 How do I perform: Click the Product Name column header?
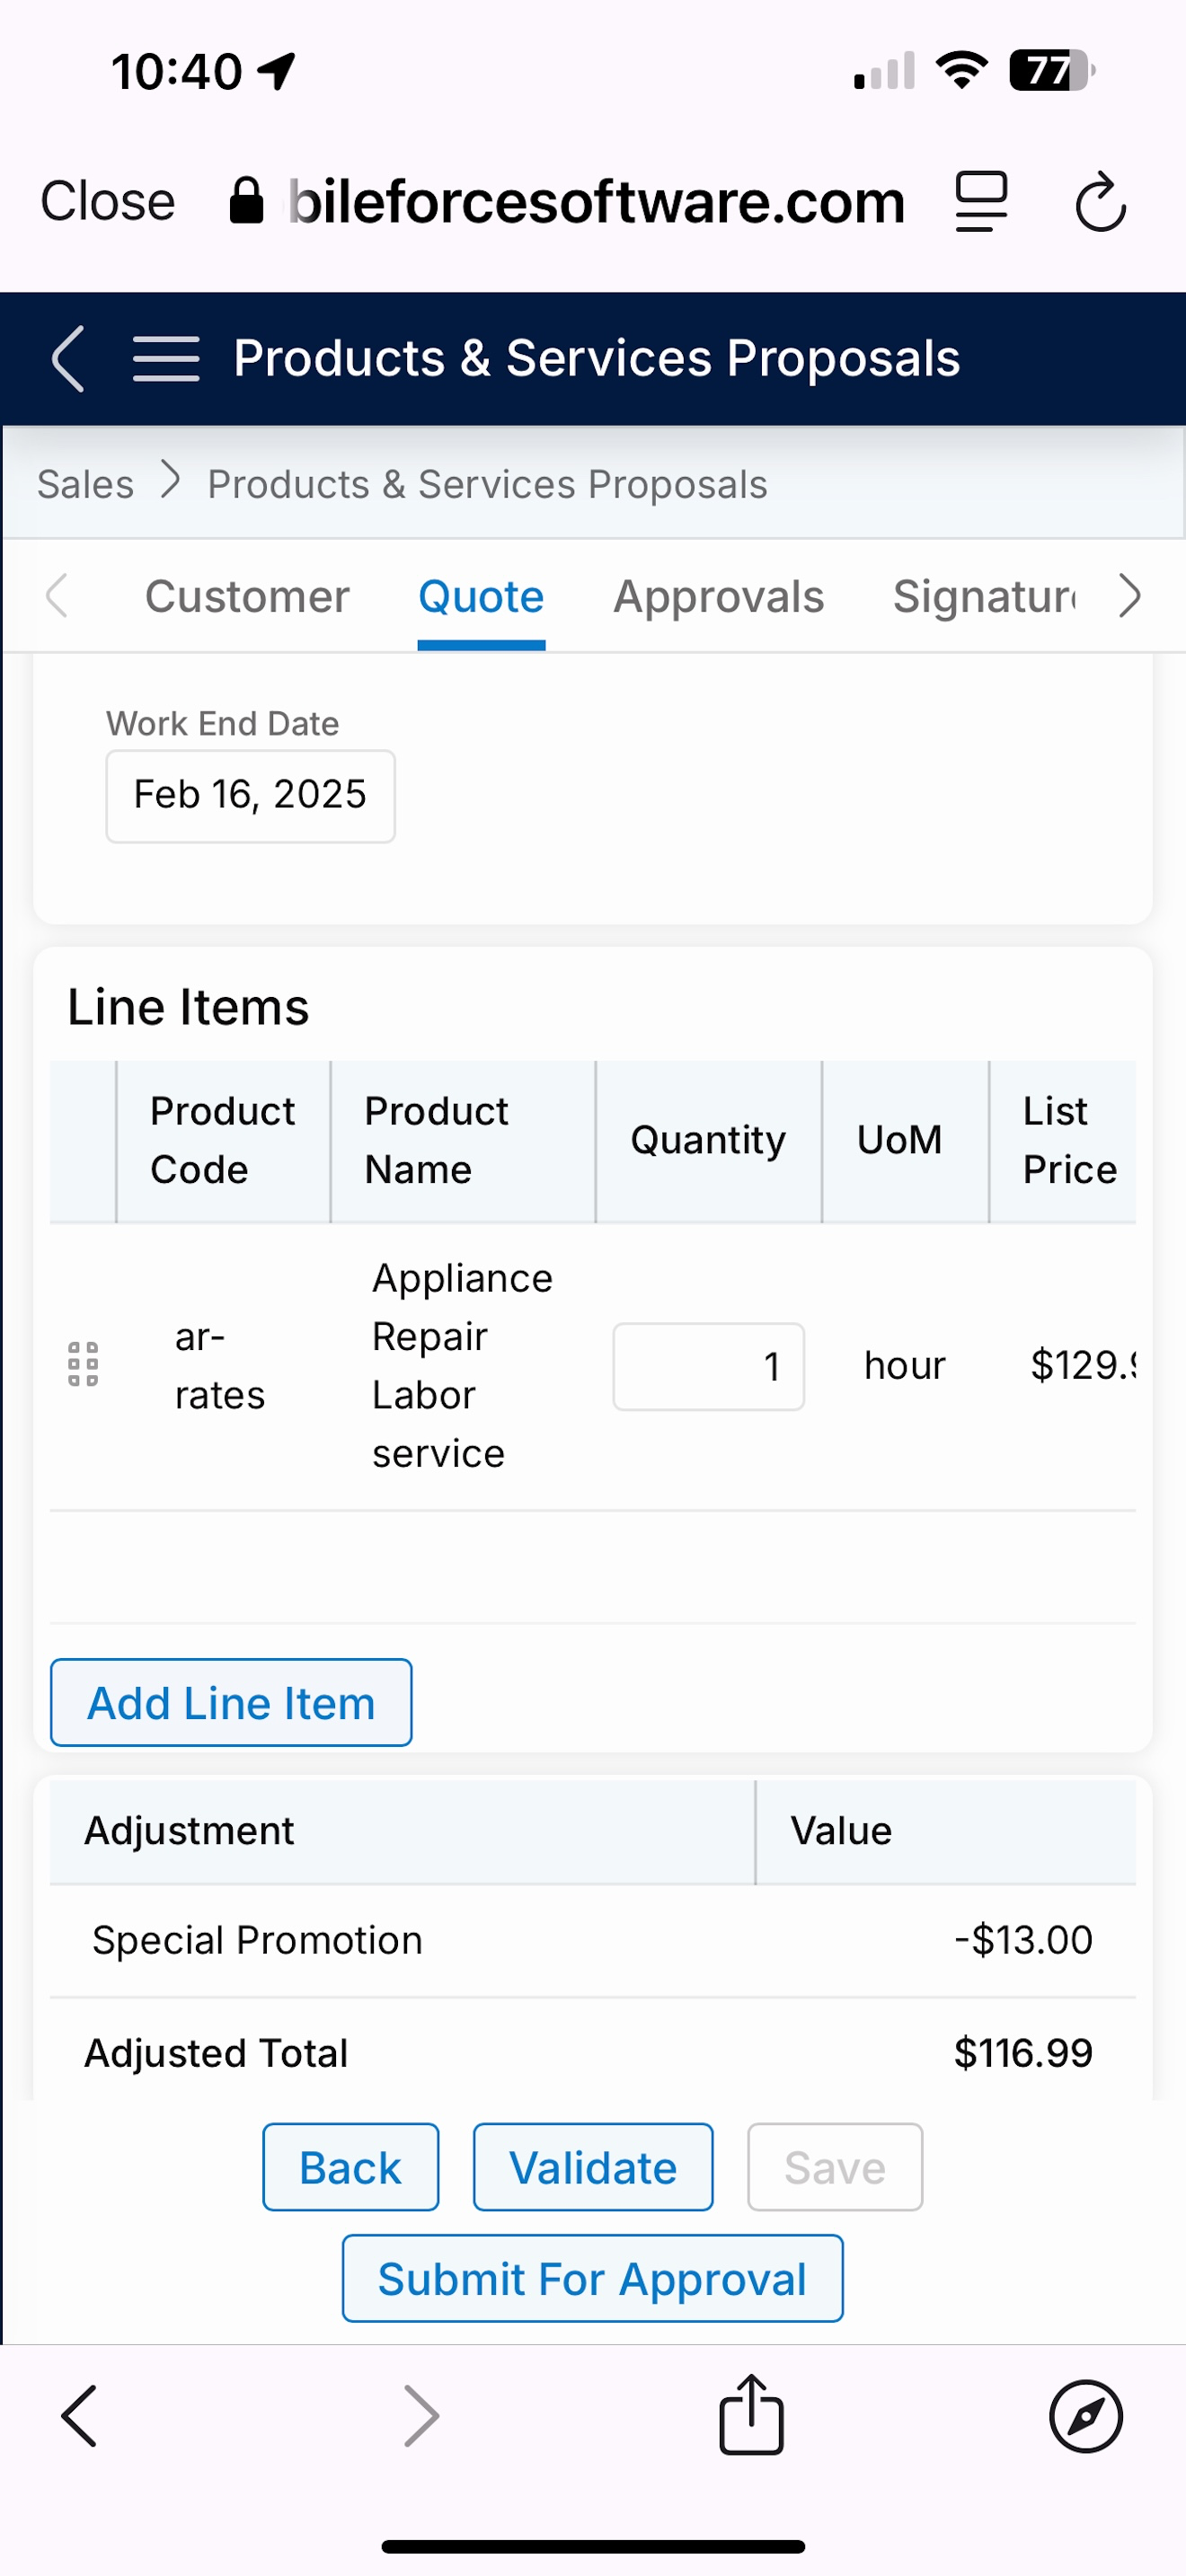tap(463, 1141)
